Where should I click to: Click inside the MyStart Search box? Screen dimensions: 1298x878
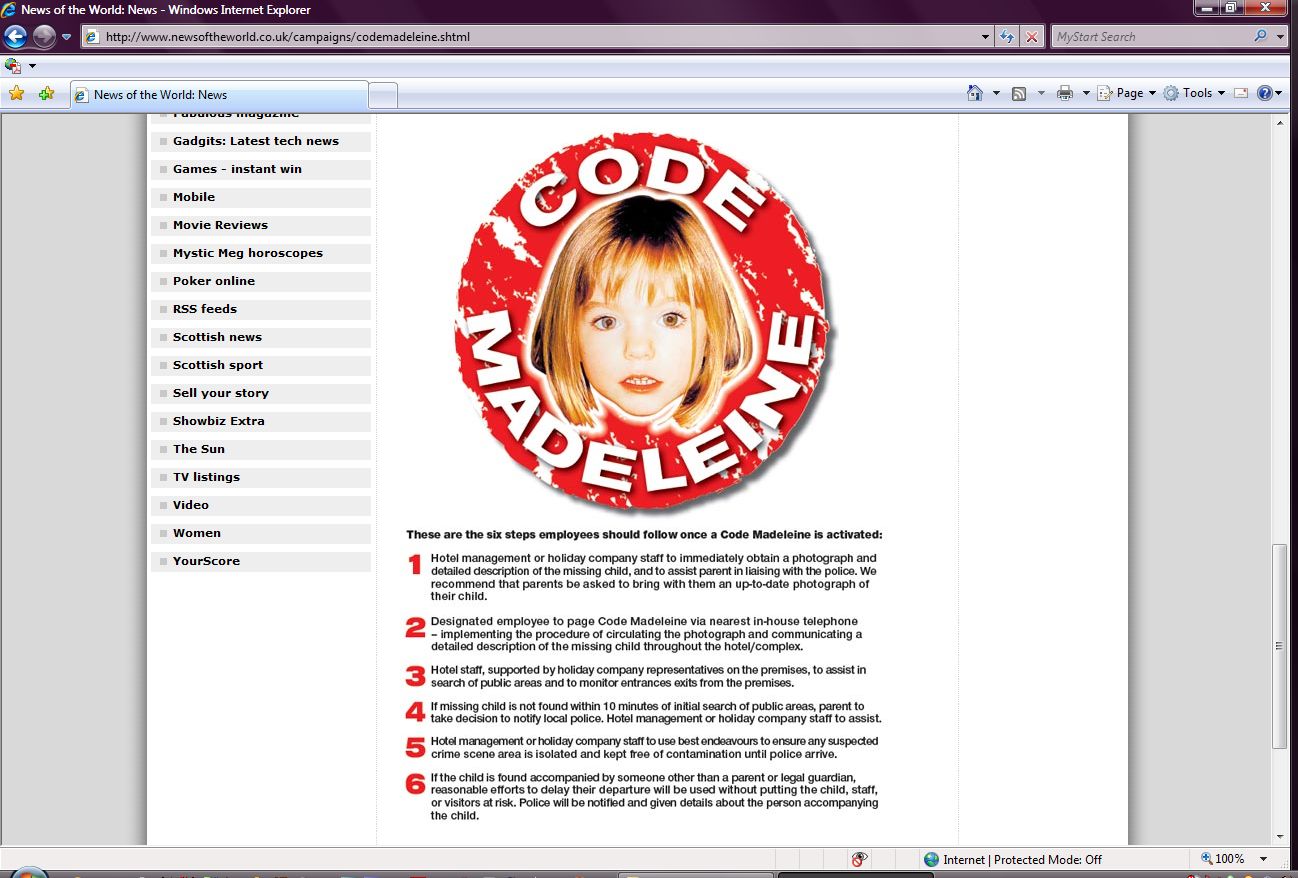coord(1150,37)
